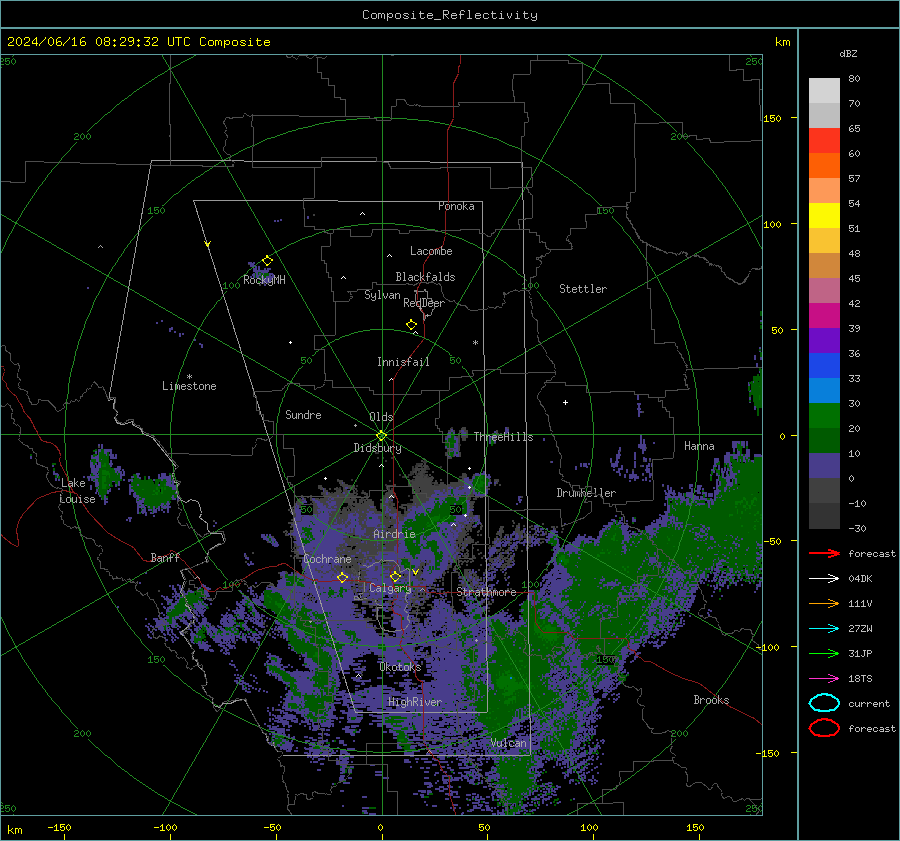Click the red forecast ellipse icon
The width and height of the screenshot is (900, 841).
click(x=824, y=728)
